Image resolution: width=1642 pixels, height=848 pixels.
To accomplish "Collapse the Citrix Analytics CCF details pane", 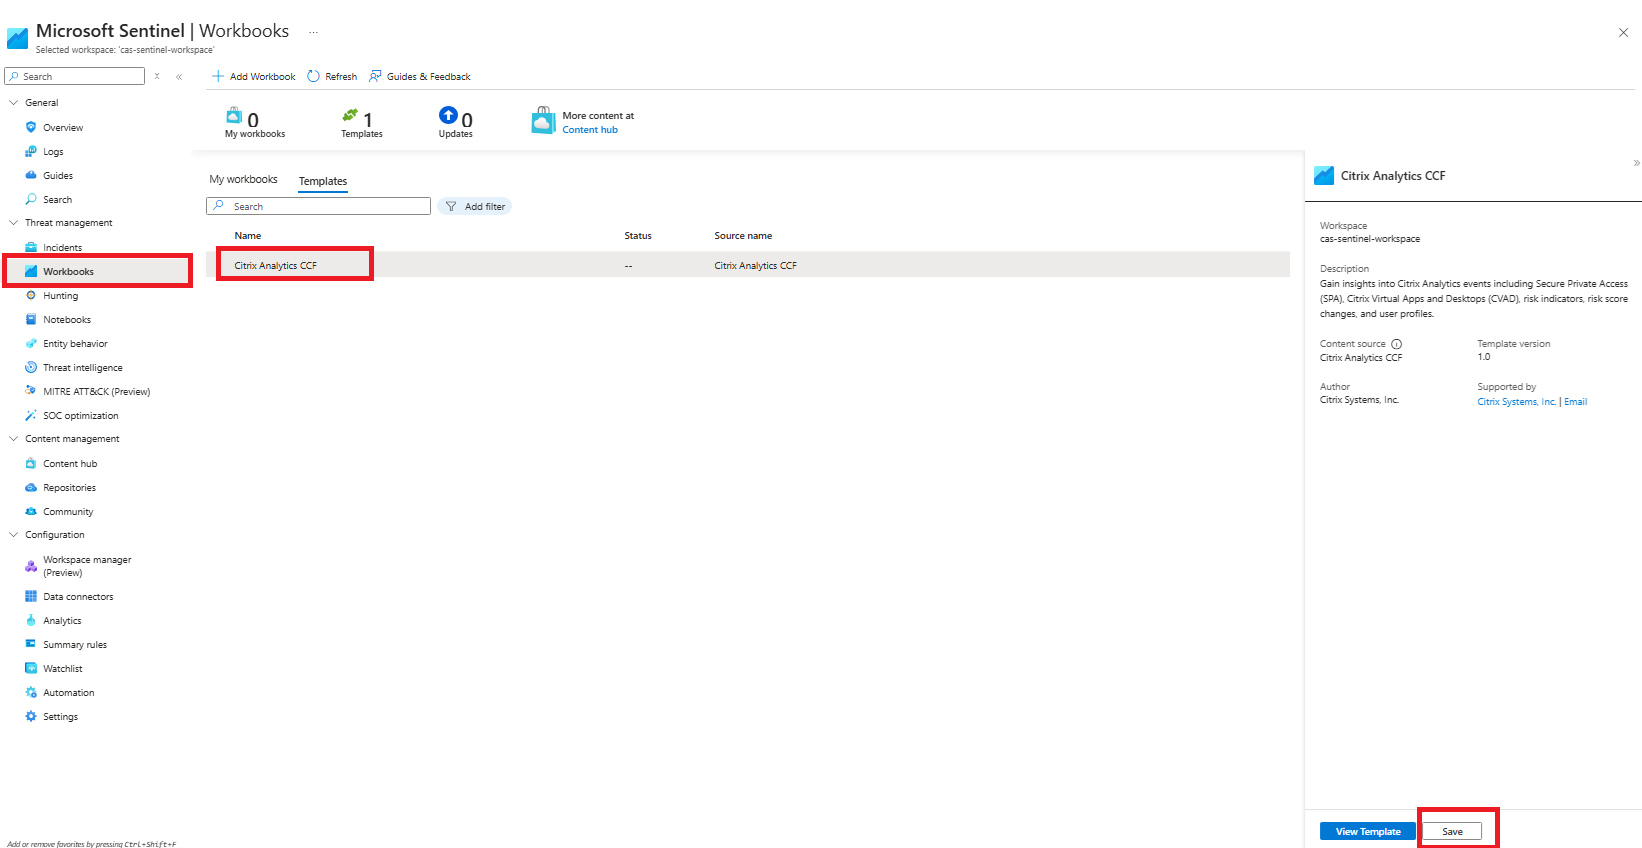I will click(x=1636, y=162).
